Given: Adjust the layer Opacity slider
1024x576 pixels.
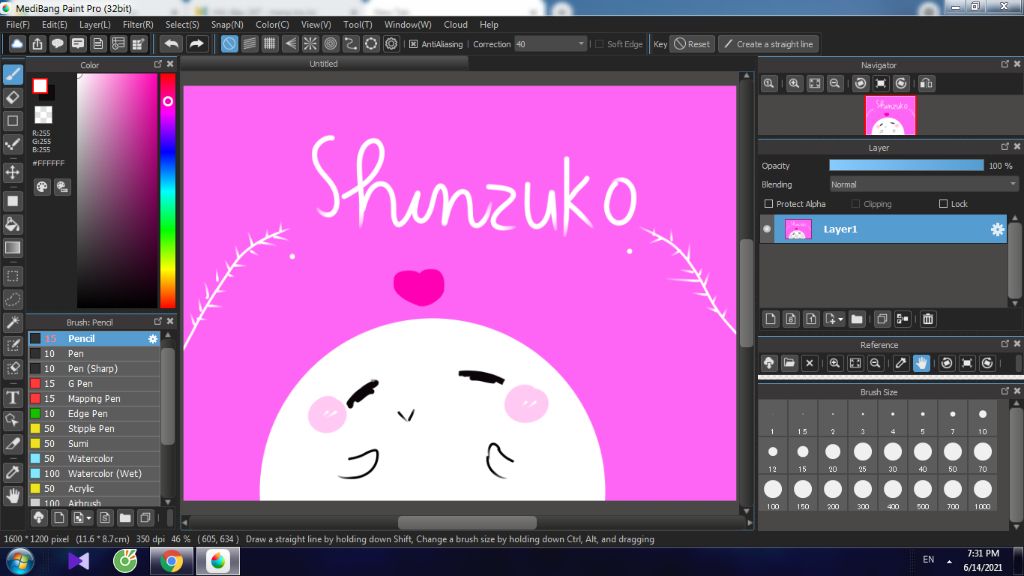Looking at the screenshot, I should [x=906, y=166].
